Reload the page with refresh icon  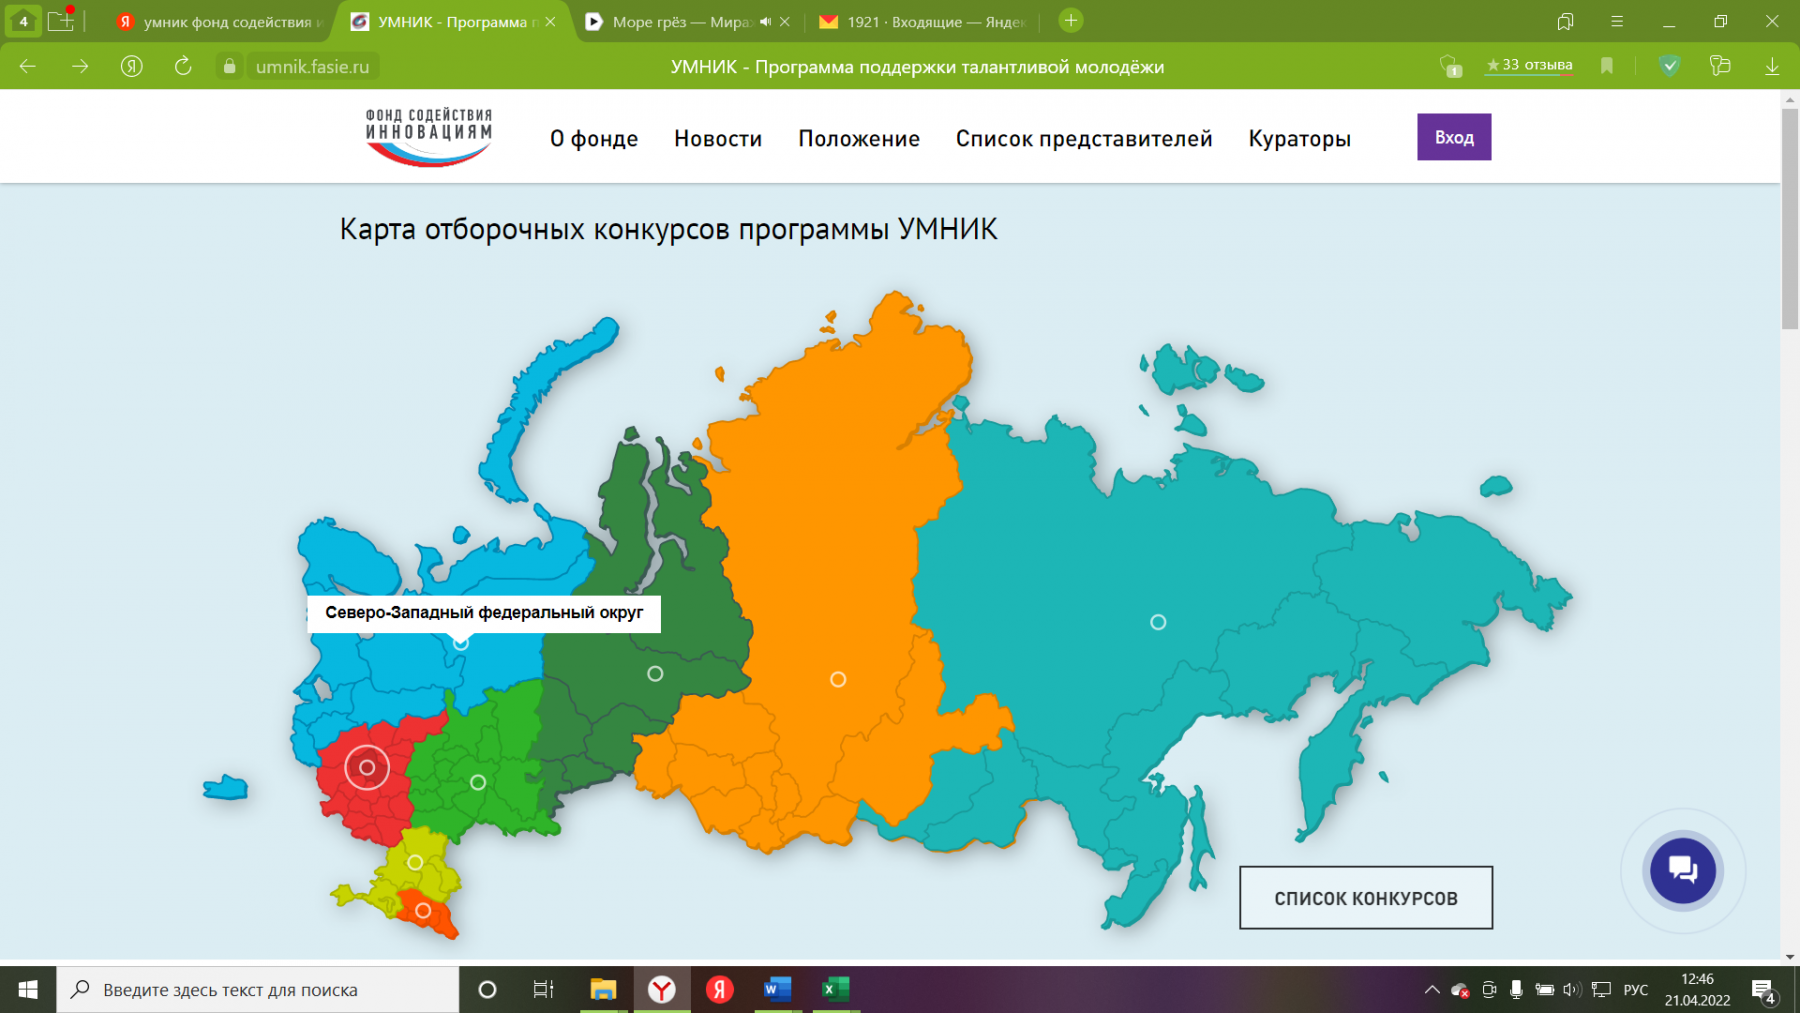coord(183,66)
